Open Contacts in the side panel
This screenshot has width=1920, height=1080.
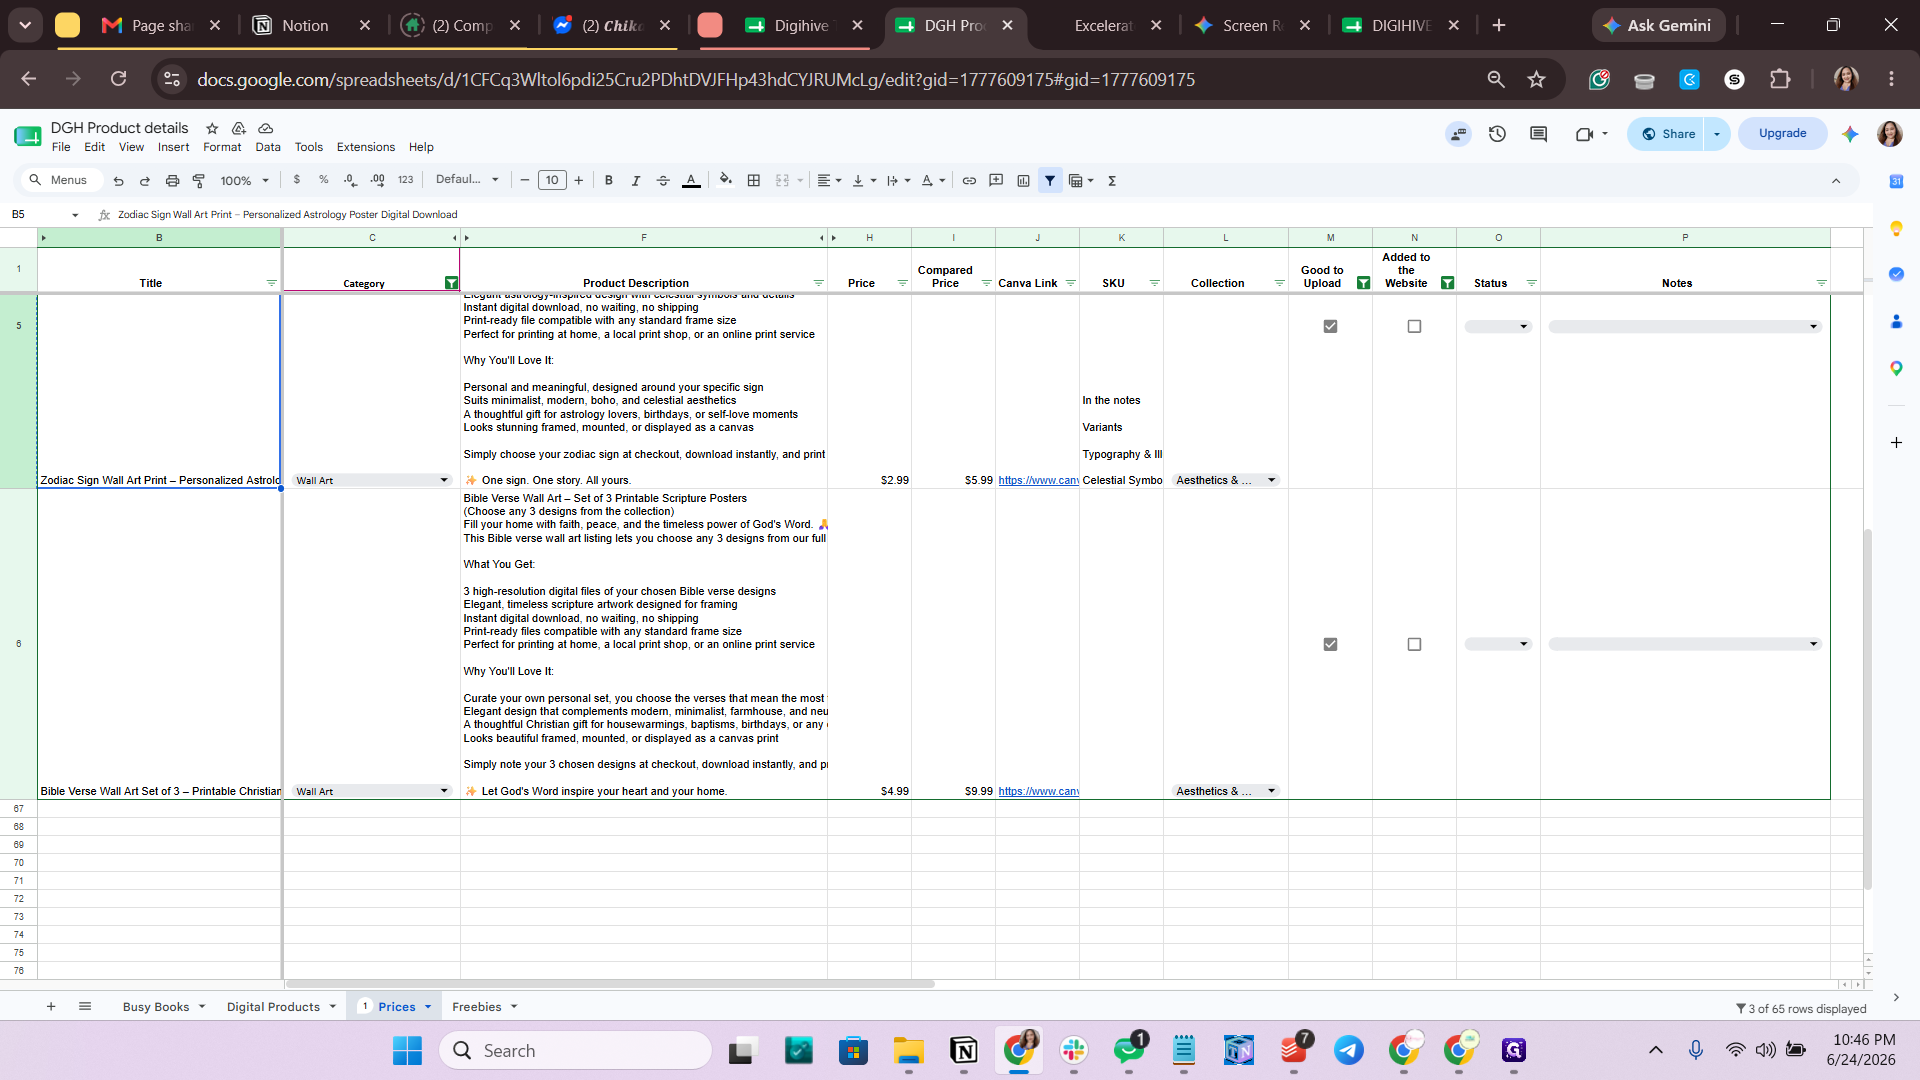(x=1896, y=321)
